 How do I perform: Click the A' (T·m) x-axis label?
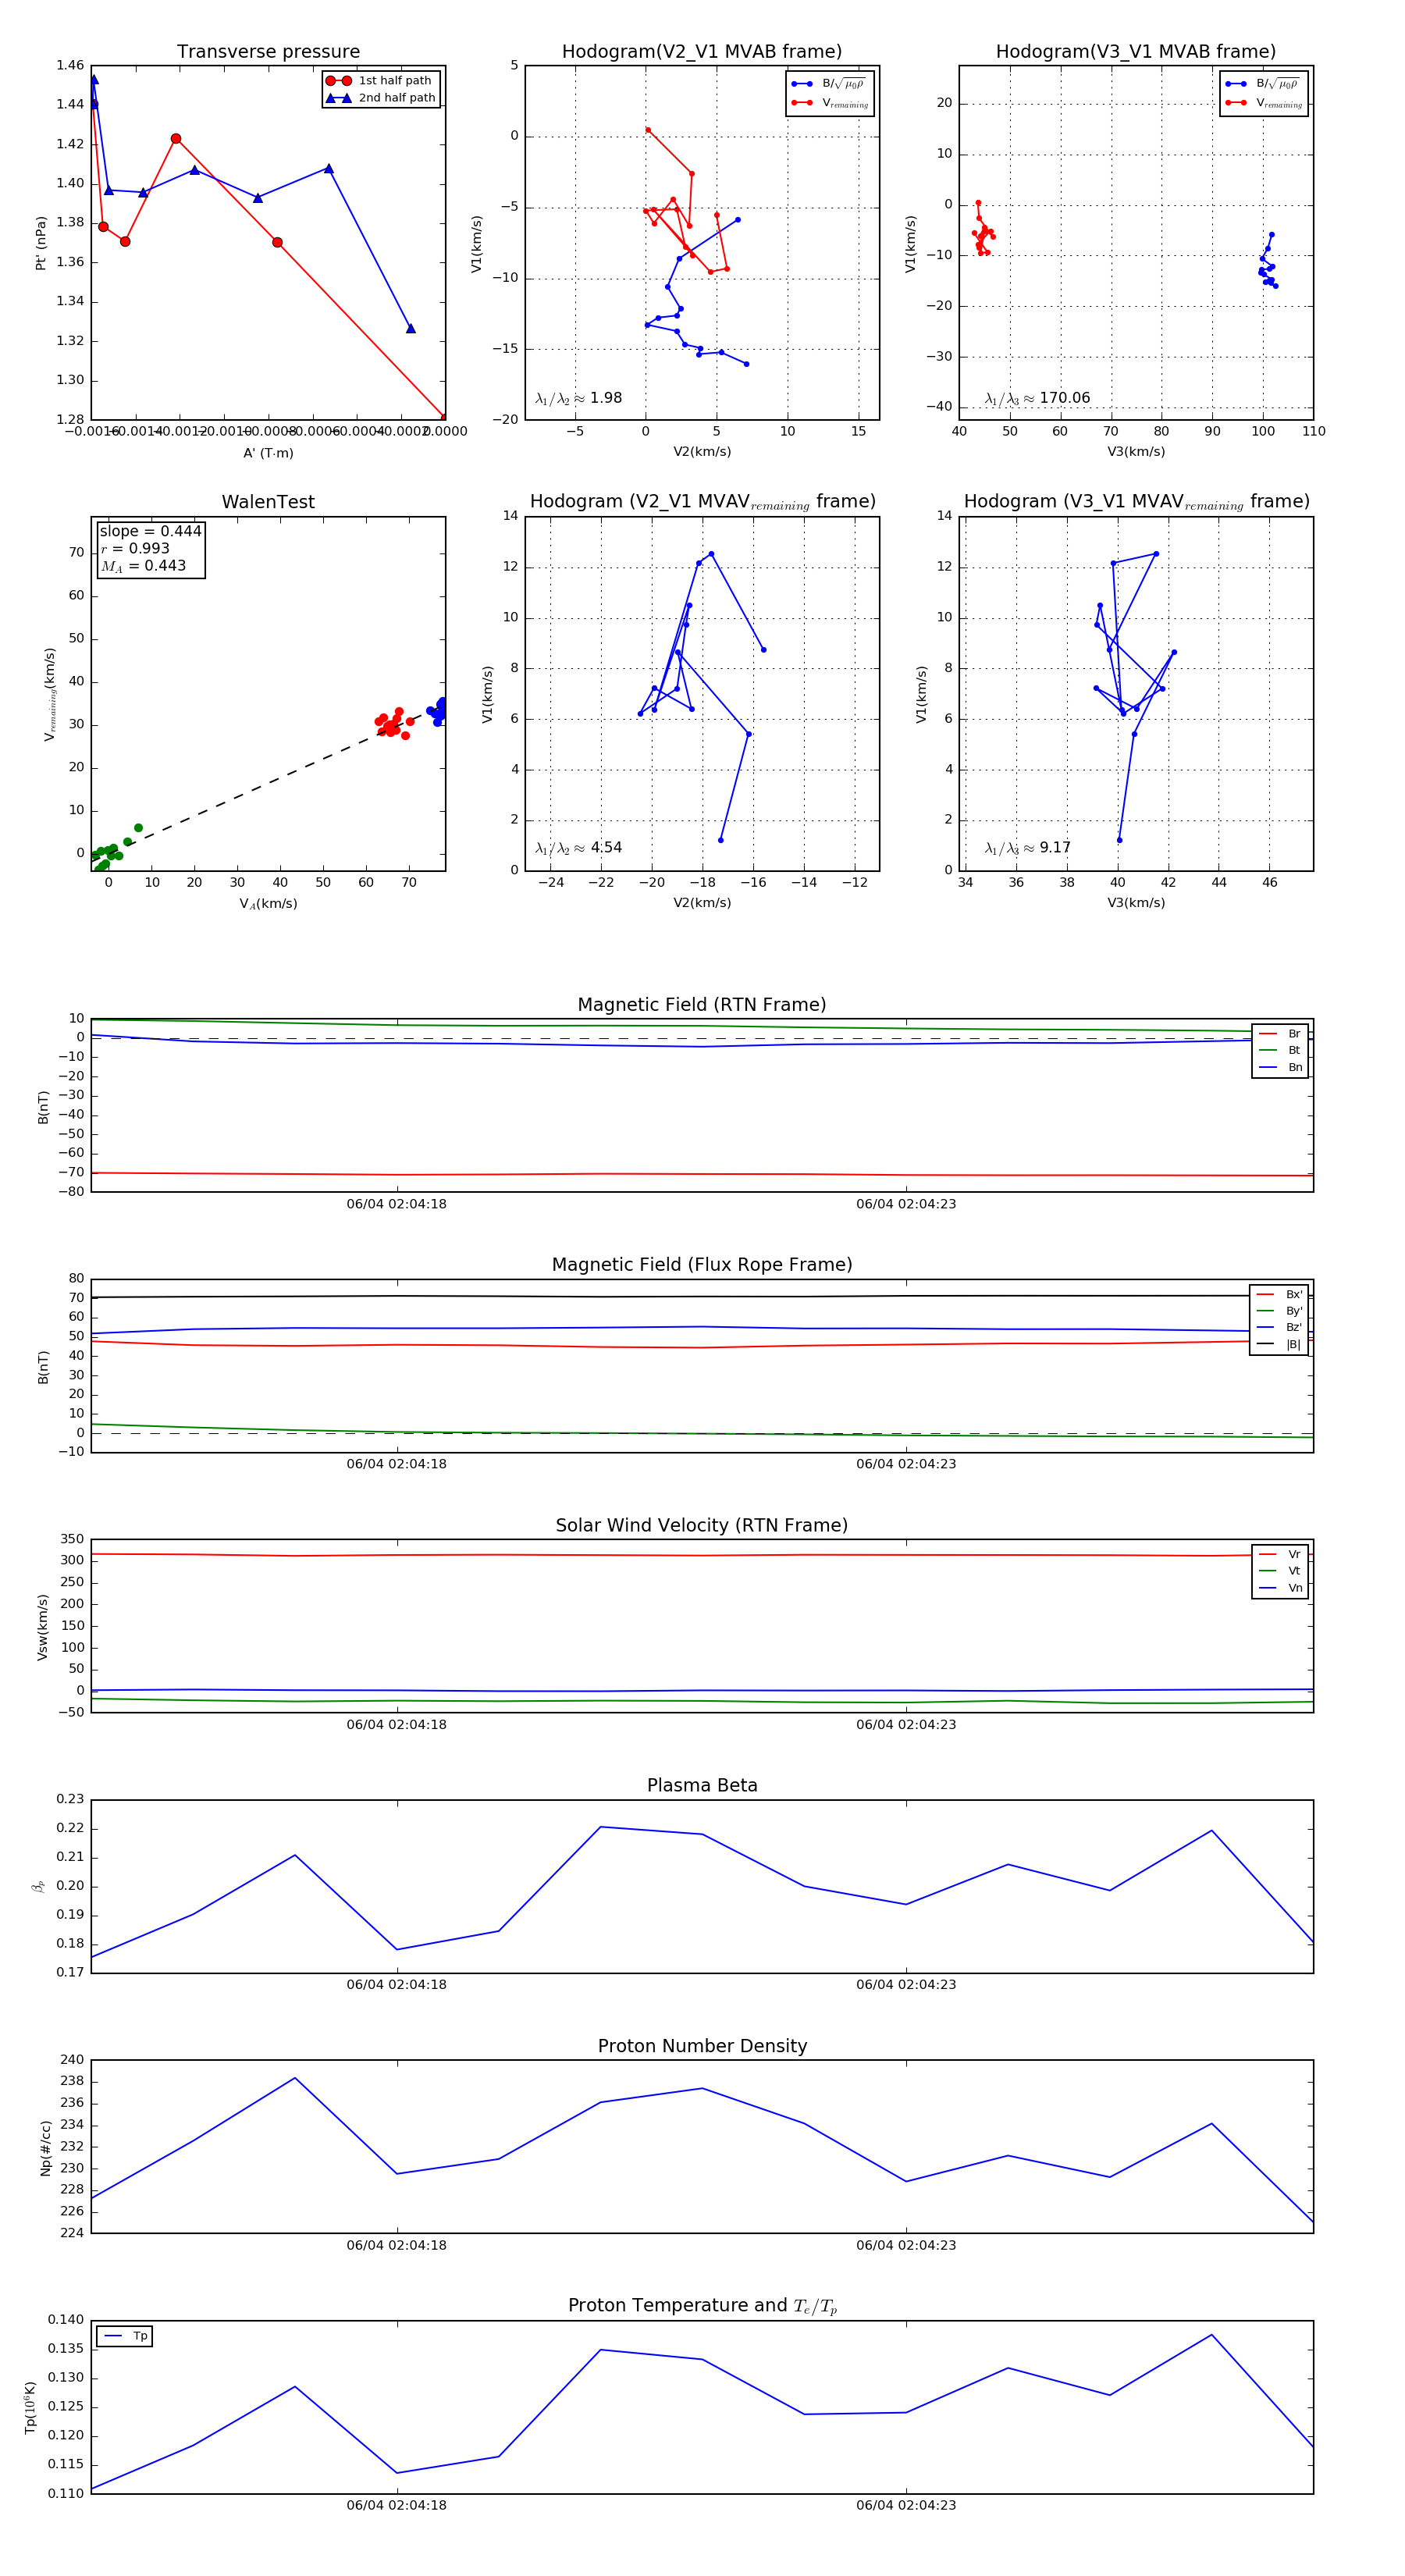[268, 453]
